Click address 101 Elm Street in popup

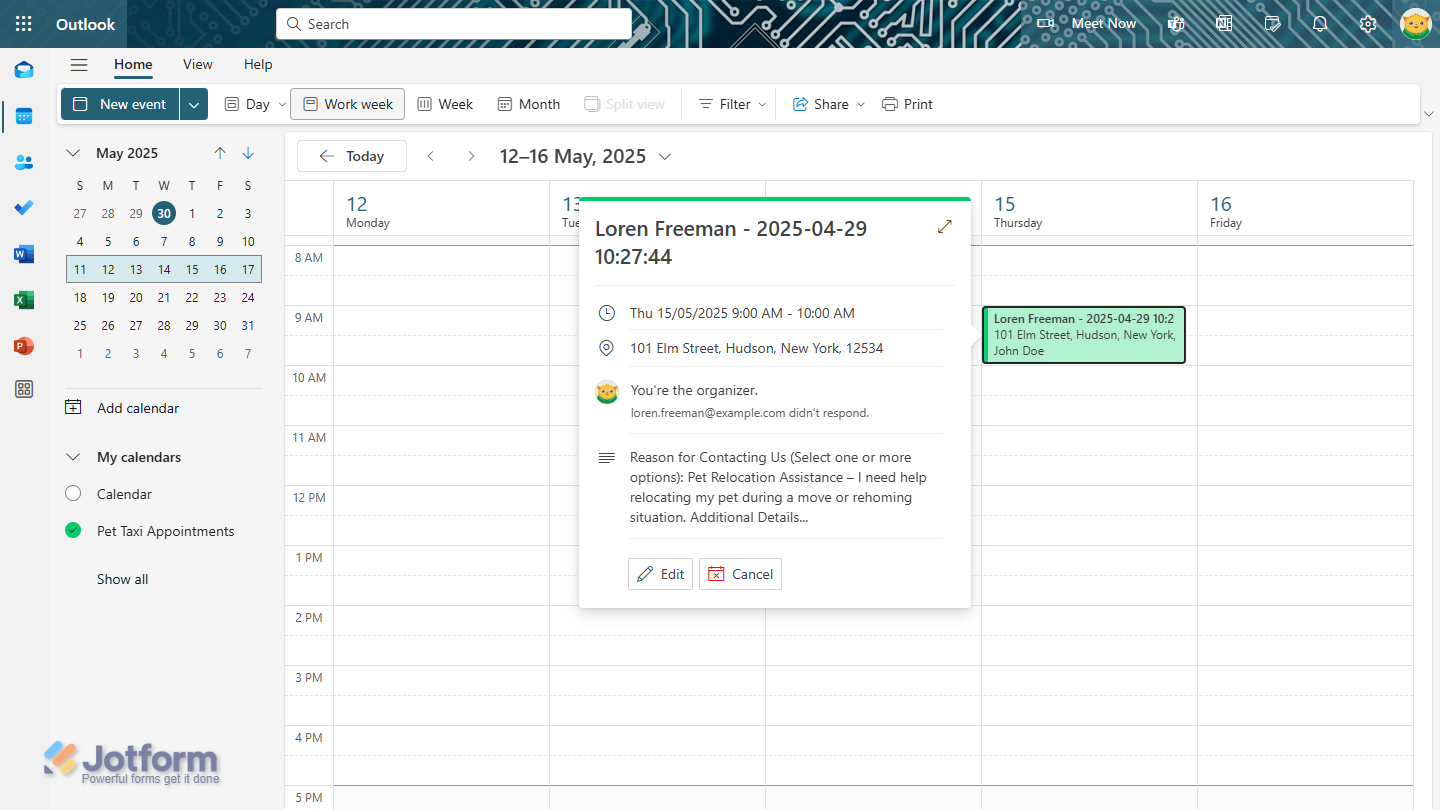(x=756, y=348)
